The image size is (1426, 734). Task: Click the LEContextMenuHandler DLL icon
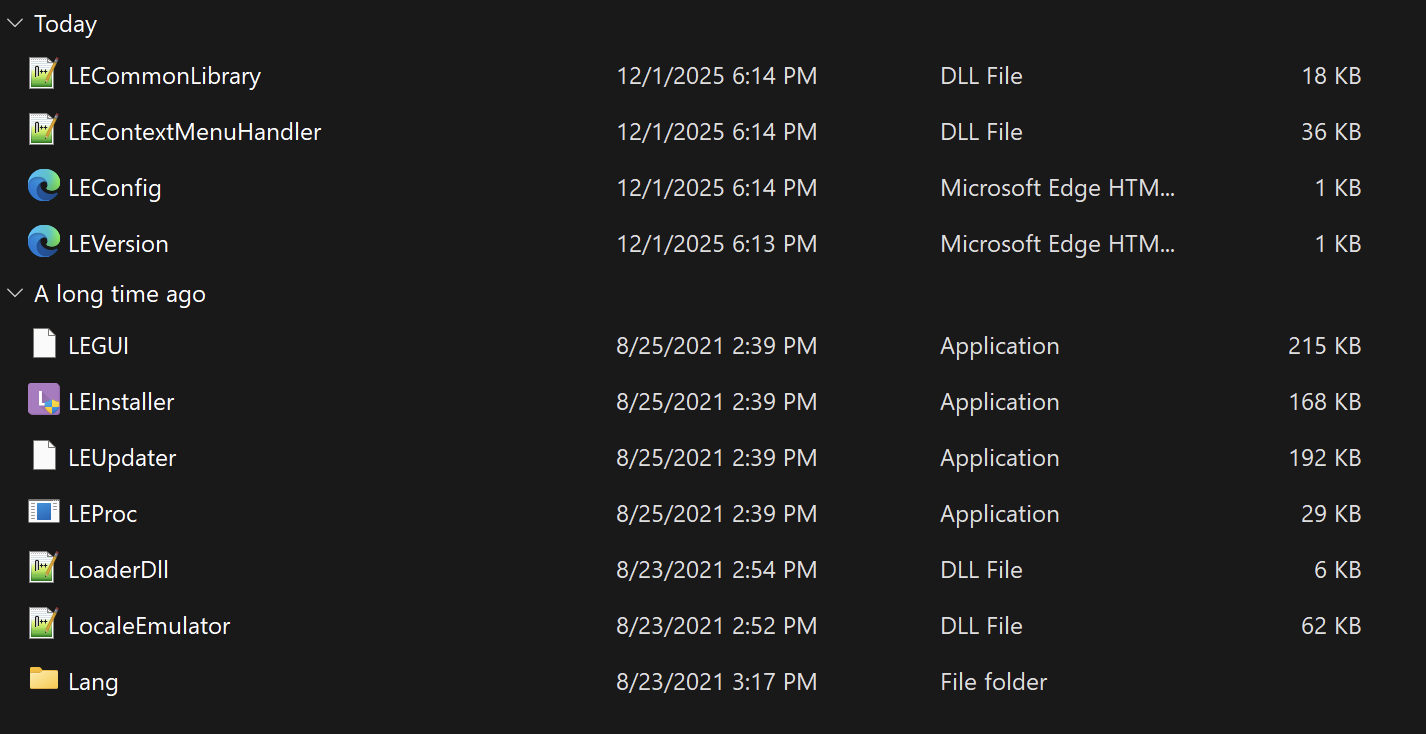(x=43, y=130)
